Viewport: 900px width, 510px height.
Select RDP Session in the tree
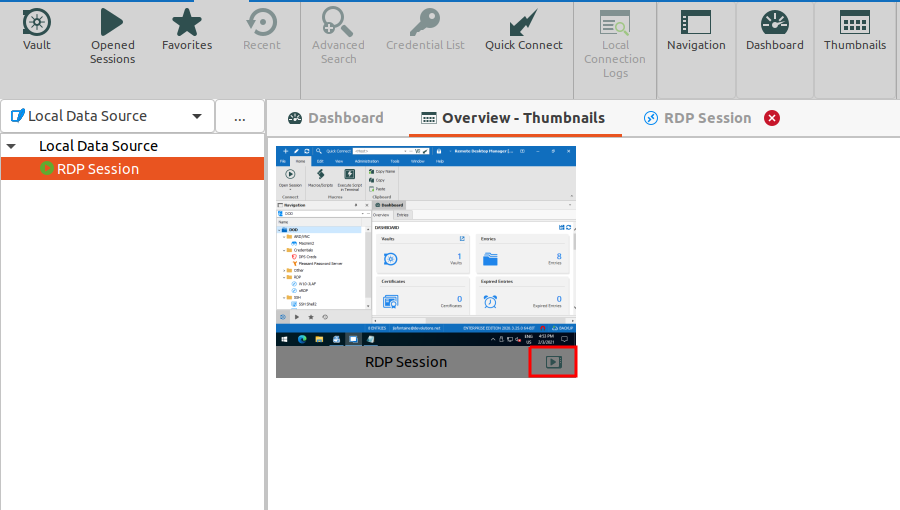point(97,169)
